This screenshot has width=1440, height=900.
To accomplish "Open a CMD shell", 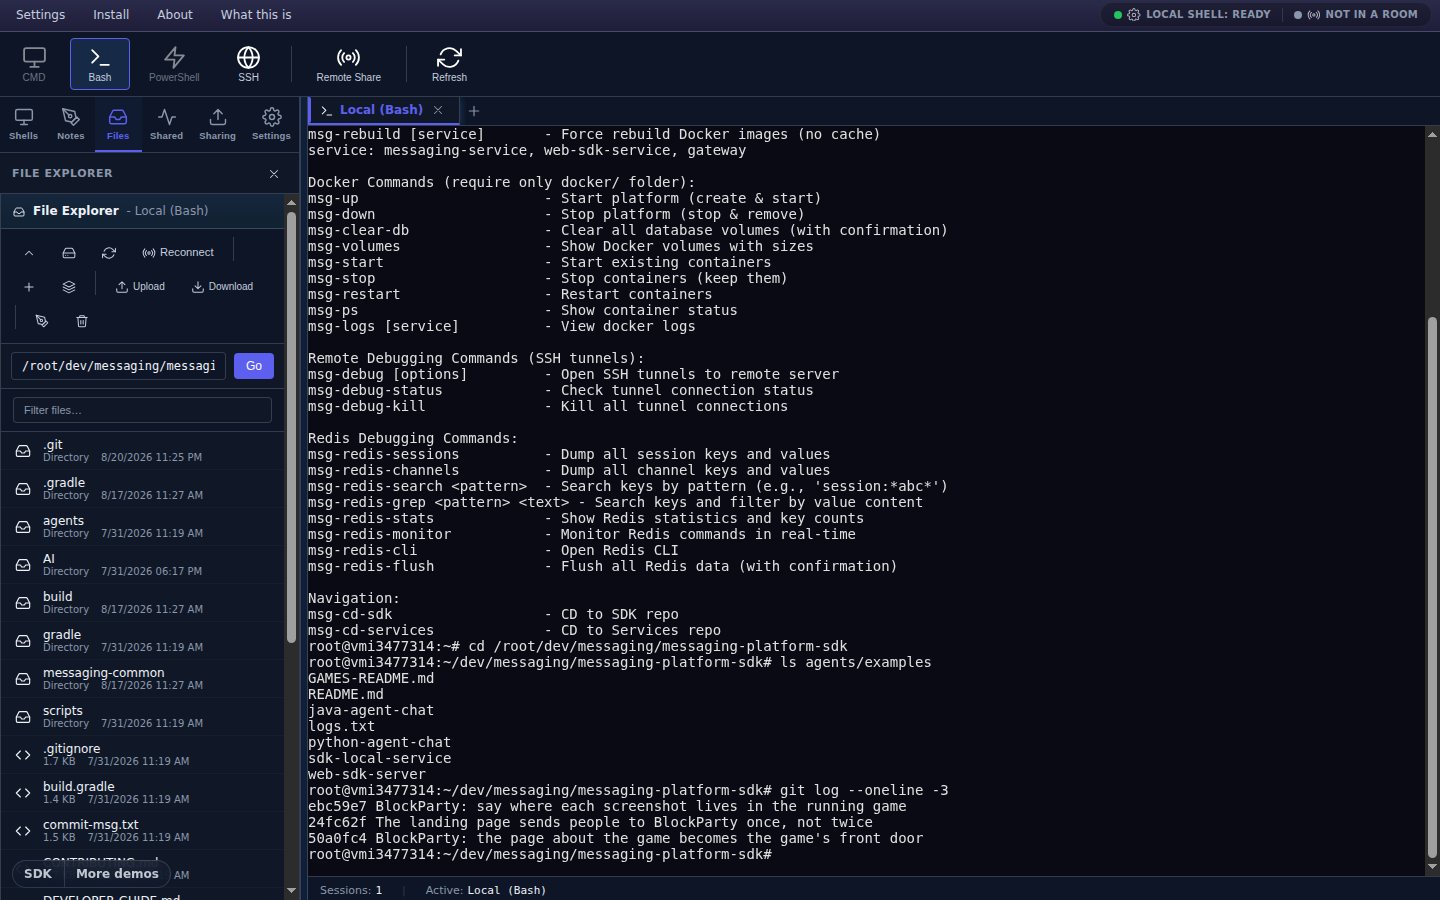I will click(34, 64).
